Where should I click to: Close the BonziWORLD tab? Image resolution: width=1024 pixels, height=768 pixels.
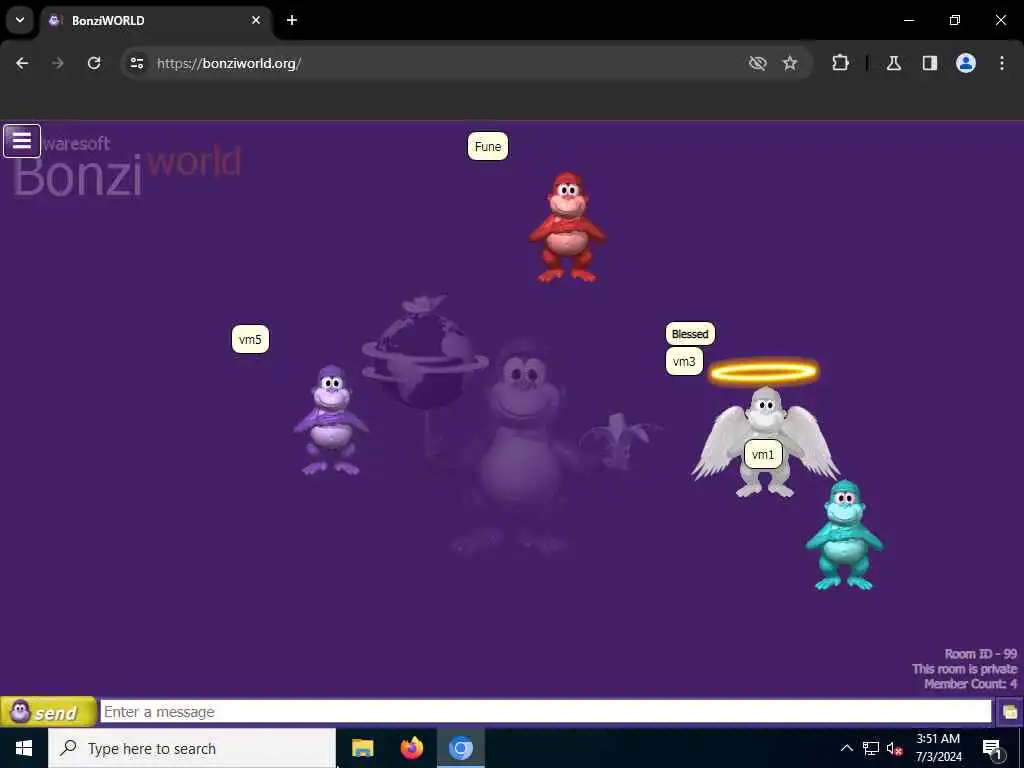click(x=256, y=20)
